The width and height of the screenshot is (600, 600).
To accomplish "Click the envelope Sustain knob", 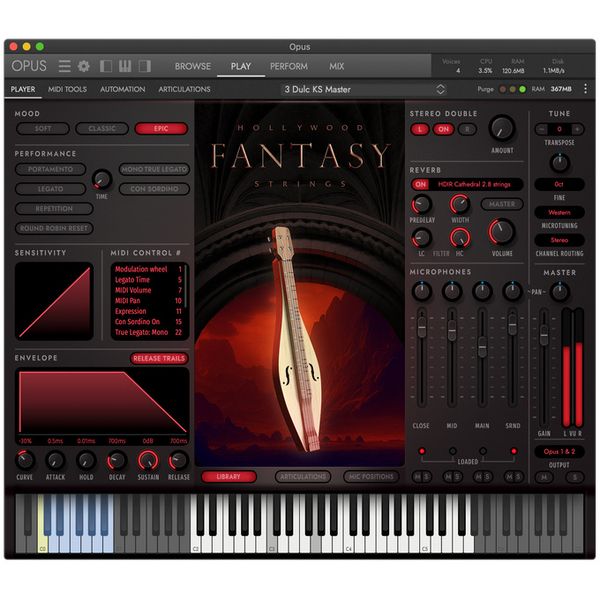I will 148,460.
